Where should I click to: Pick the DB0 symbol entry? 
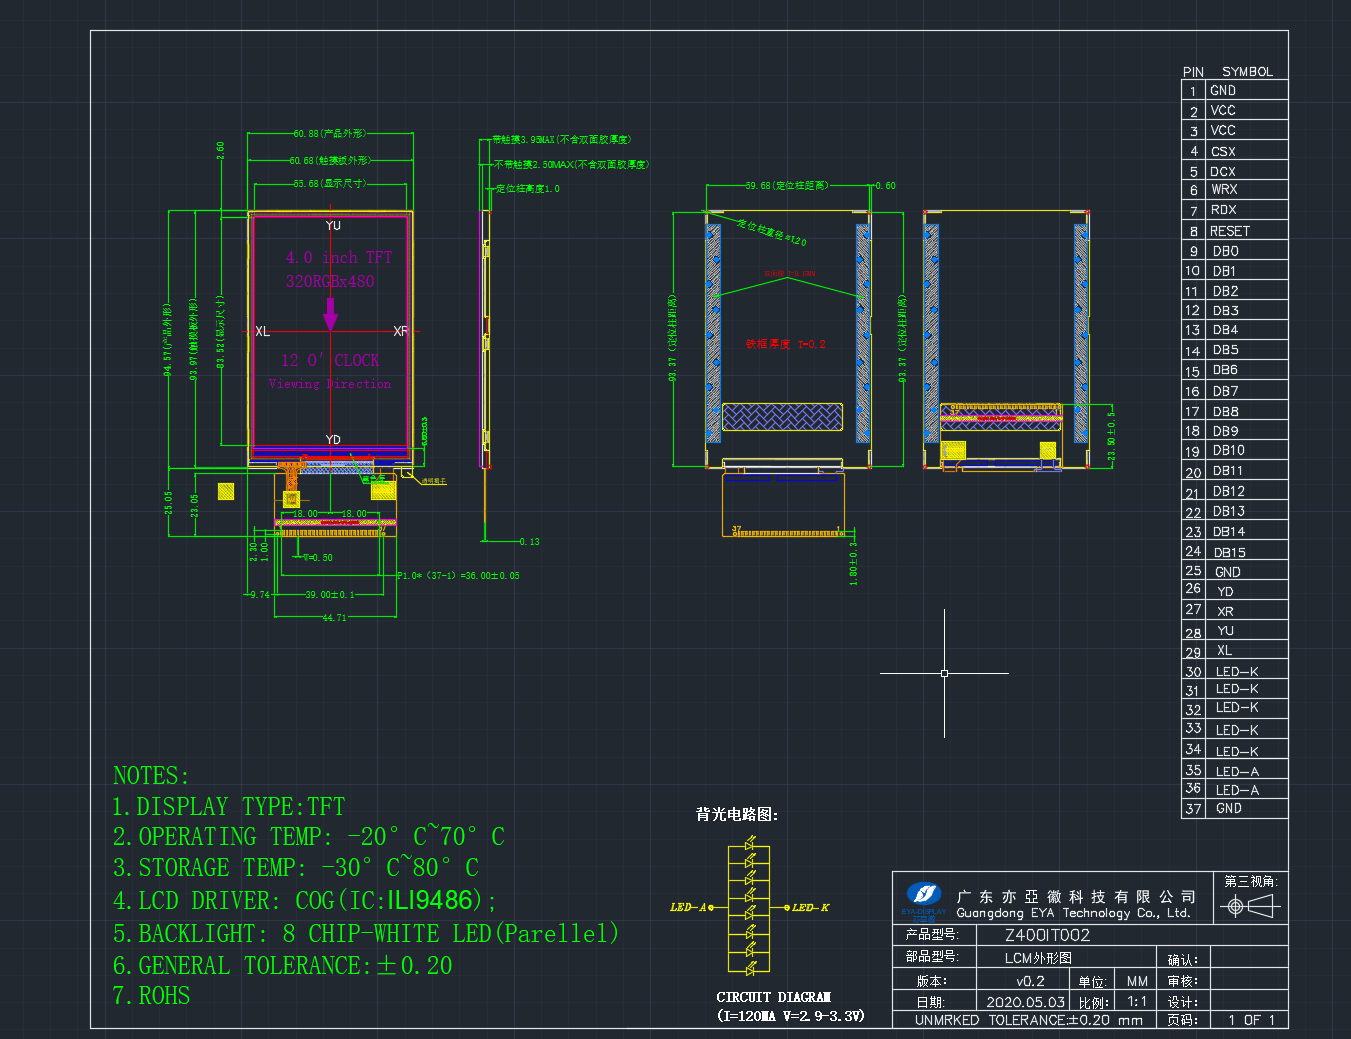[x=1226, y=251]
